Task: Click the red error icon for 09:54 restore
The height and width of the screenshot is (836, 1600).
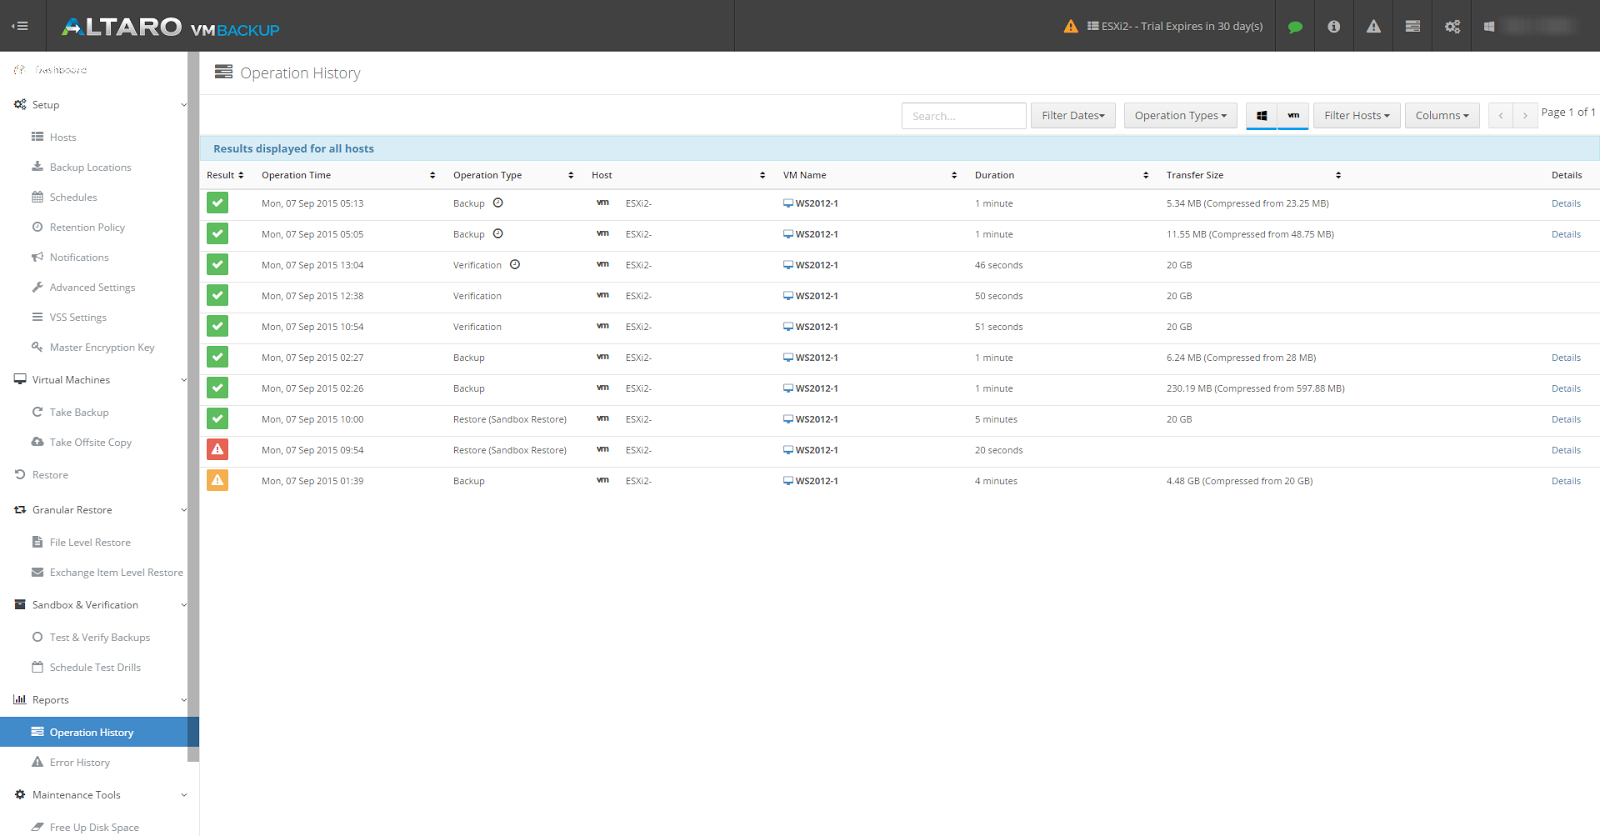Action: pos(217,450)
